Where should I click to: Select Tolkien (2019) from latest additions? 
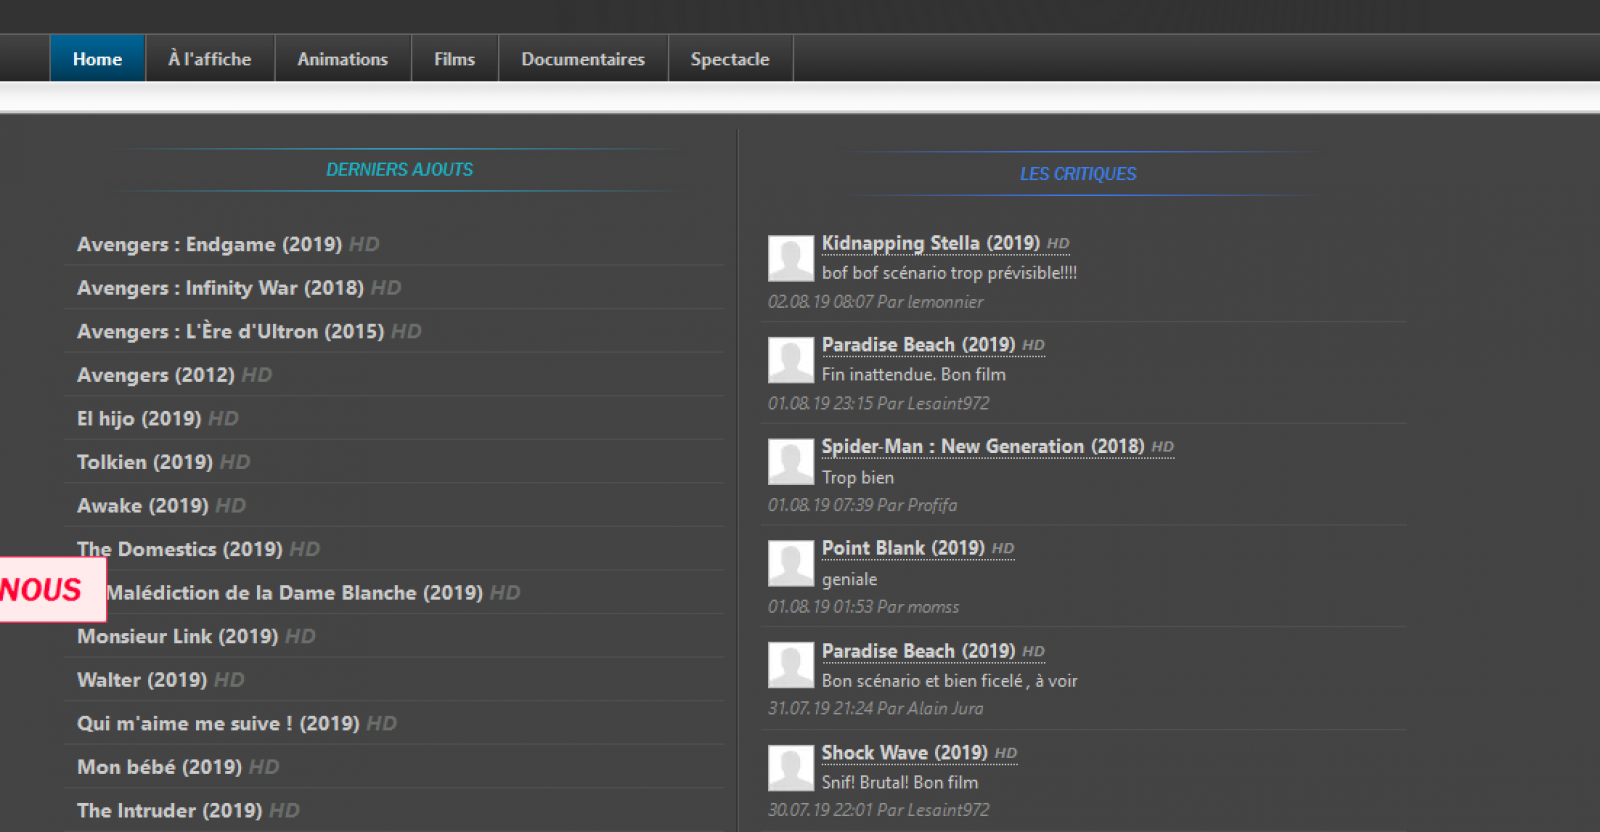point(145,462)
